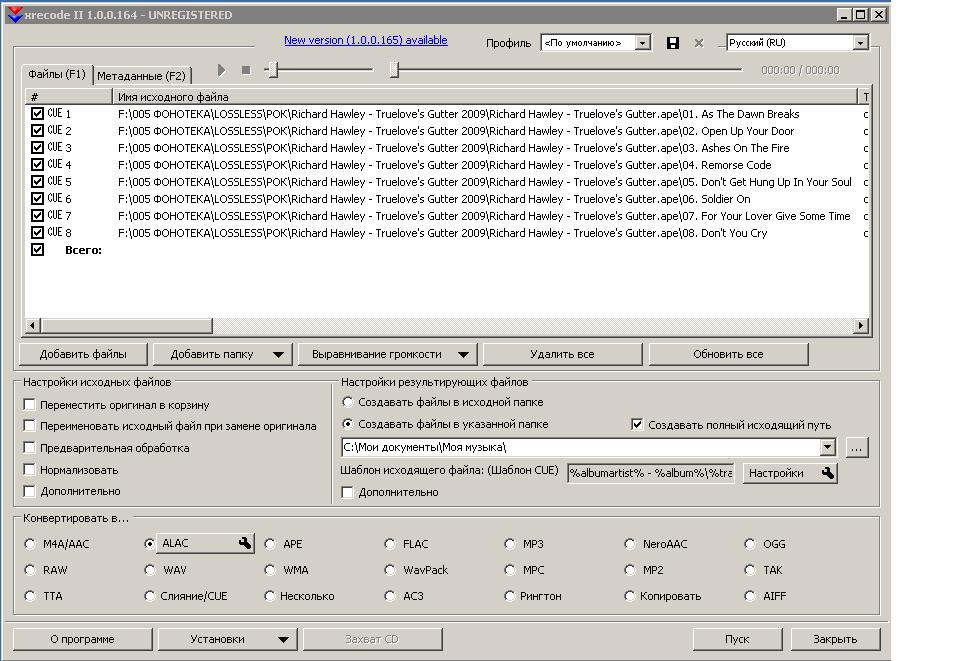Image resolution: width=960 pixels, height=661 pixels.
Task: Expand the Русский (RU) language dropdown
Action: click(x=860, y=43)
